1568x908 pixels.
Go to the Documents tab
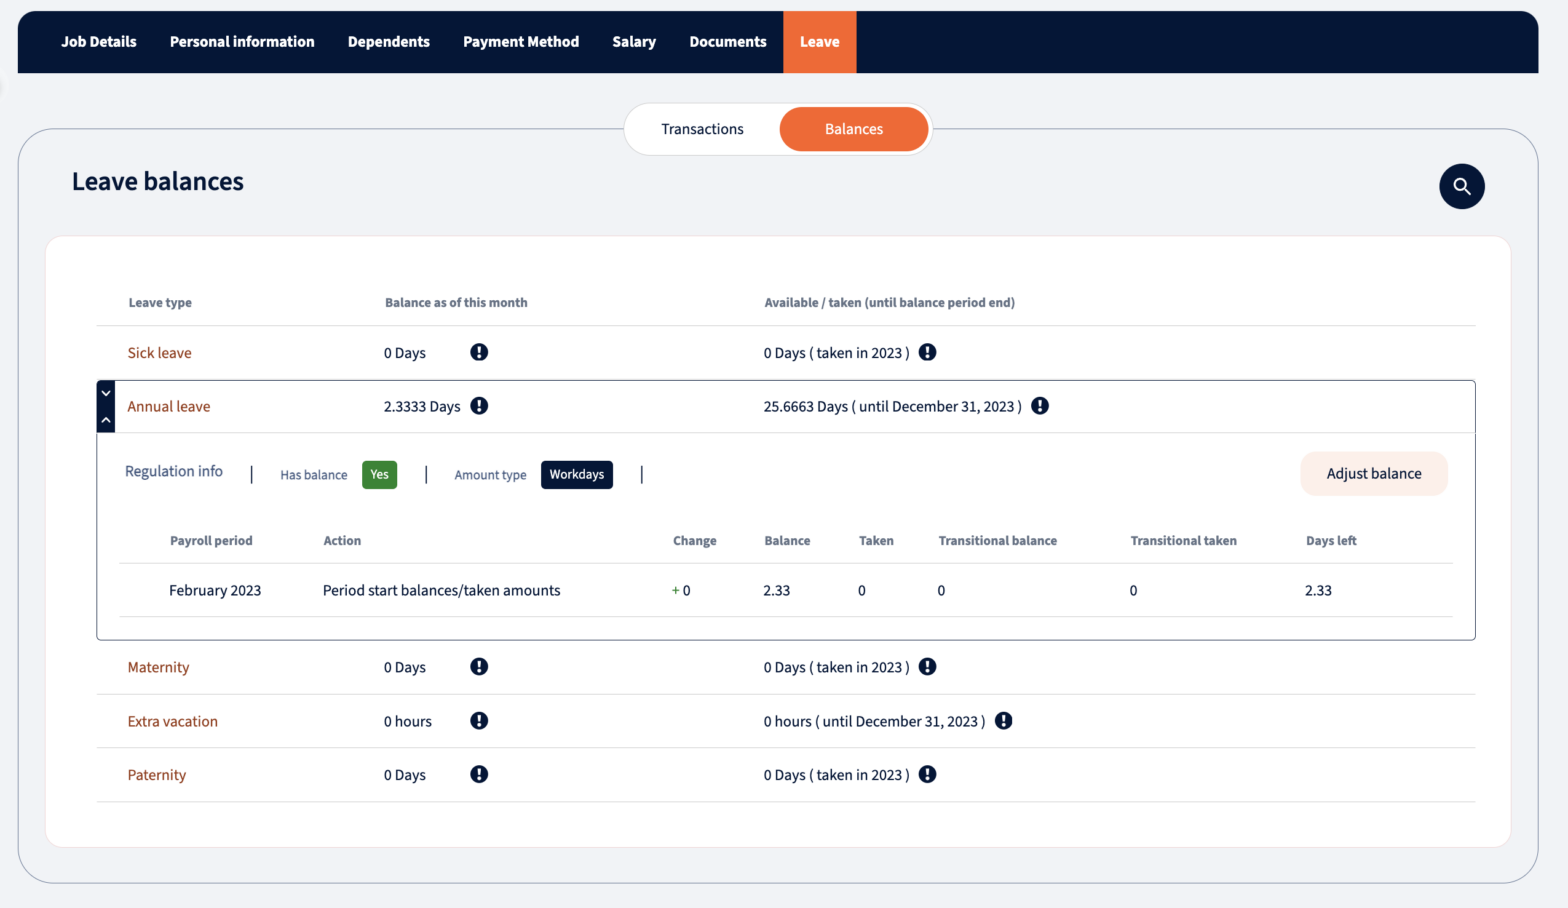727,42
